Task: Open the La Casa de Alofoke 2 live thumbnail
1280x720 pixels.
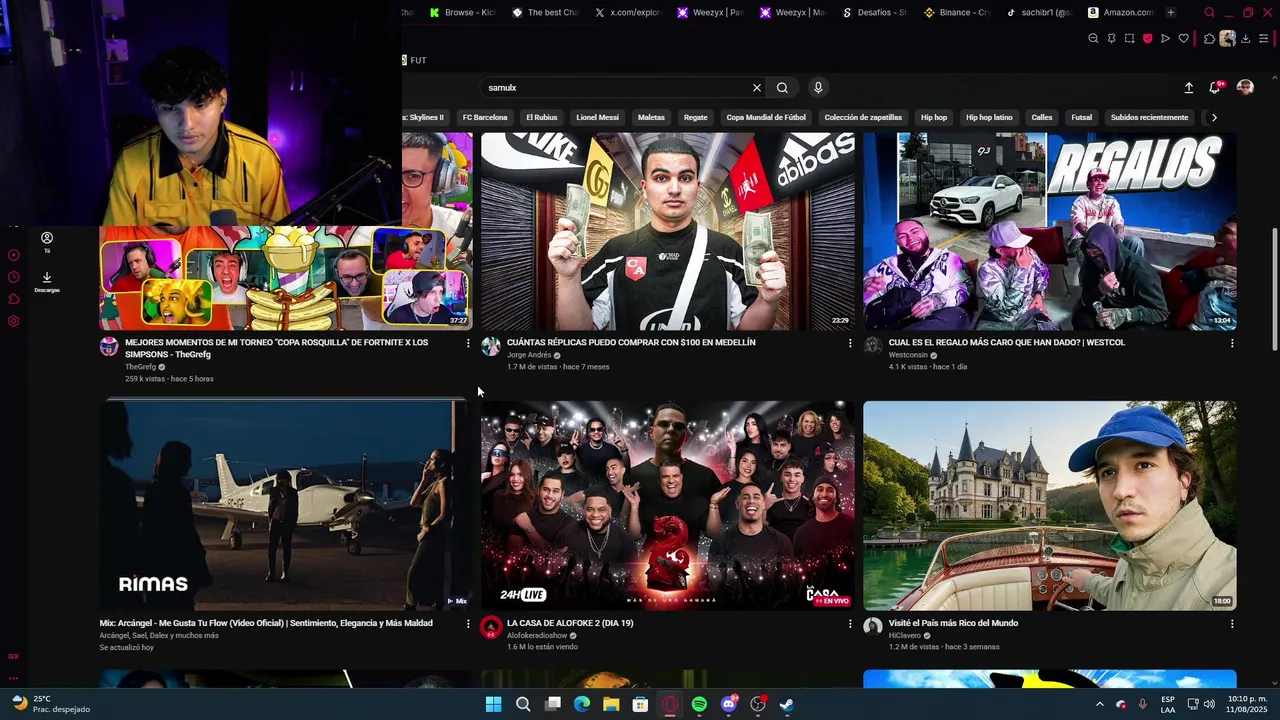Action: pos(668,505)
